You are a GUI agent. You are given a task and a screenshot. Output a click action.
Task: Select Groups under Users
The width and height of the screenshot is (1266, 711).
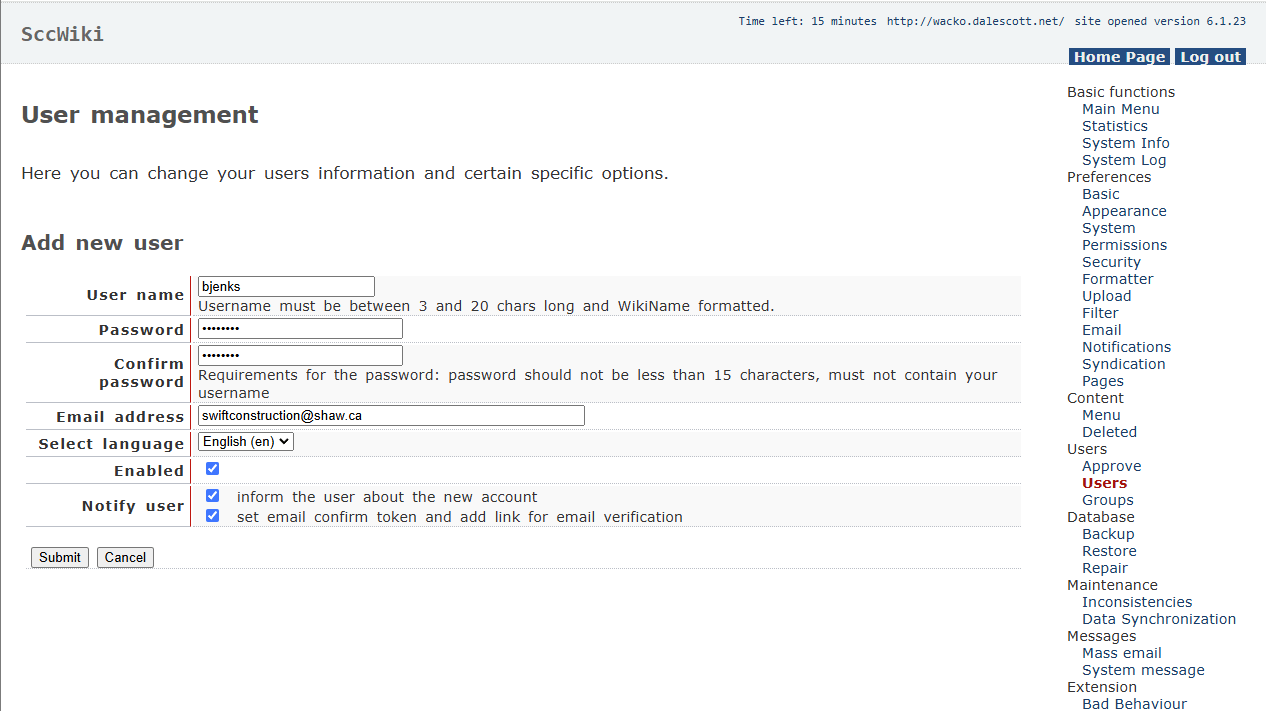pos(1107,500)
